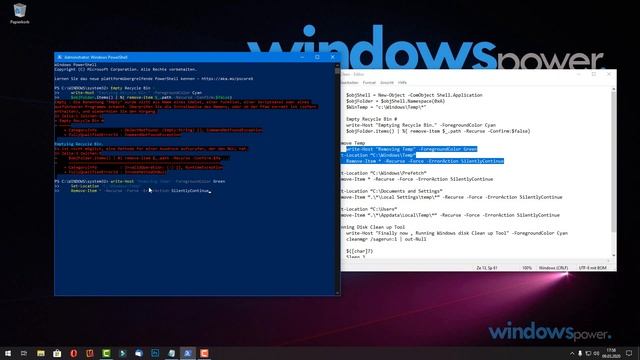
Task: Maximize the Notepad editor window
Action: click(x=594, y=74)
